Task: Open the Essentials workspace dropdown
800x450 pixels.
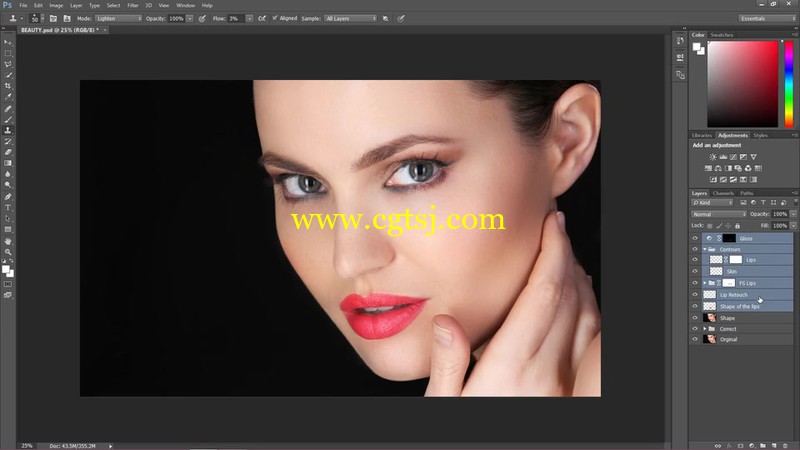Action: point(767,18)
